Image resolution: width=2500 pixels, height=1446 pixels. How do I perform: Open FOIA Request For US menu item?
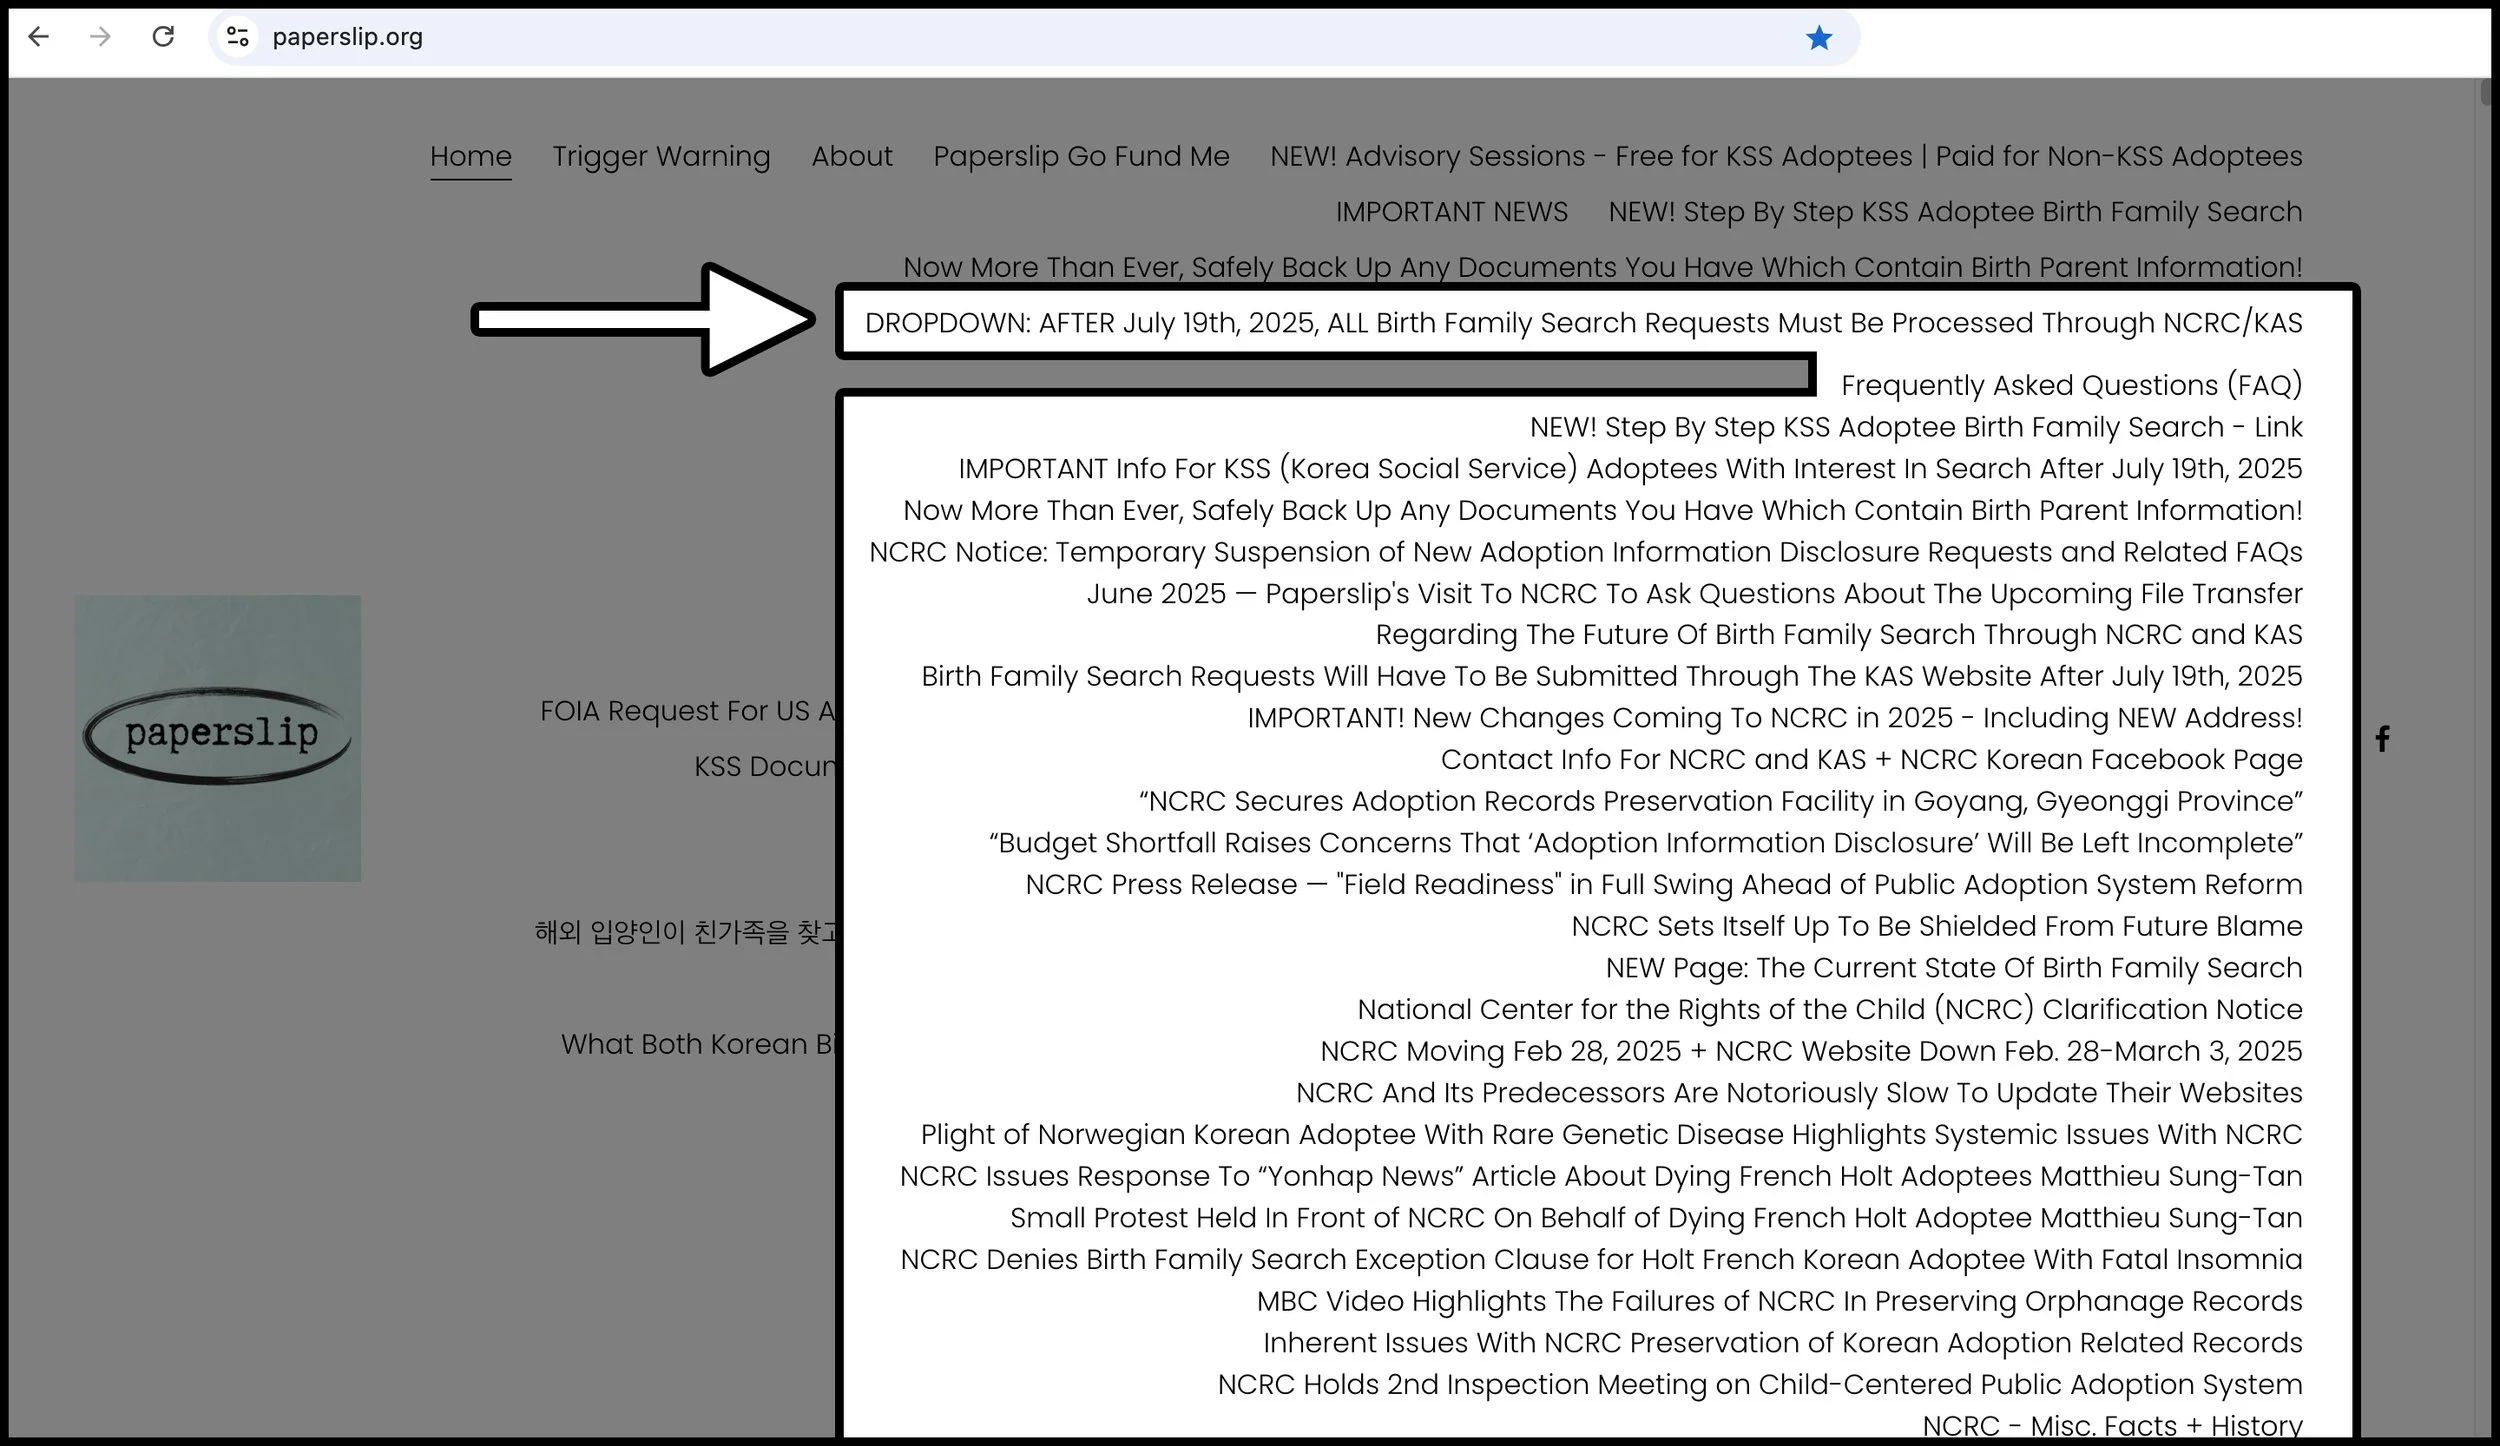[687, 711]
